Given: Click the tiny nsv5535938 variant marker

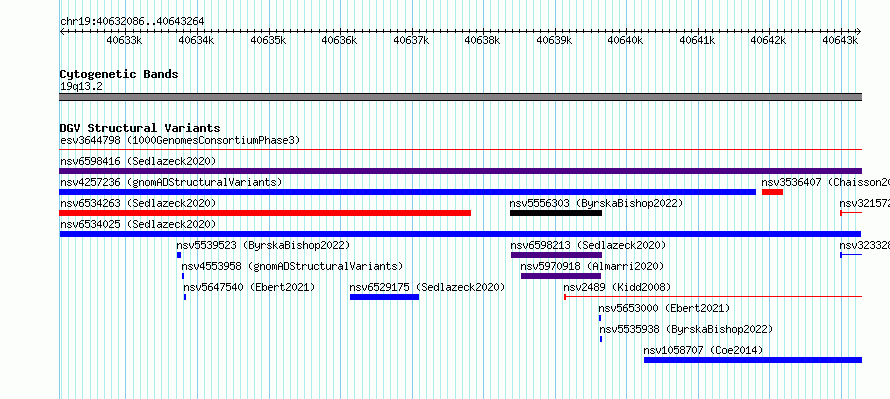Looking at the screenshot, I should coord(601,339).
